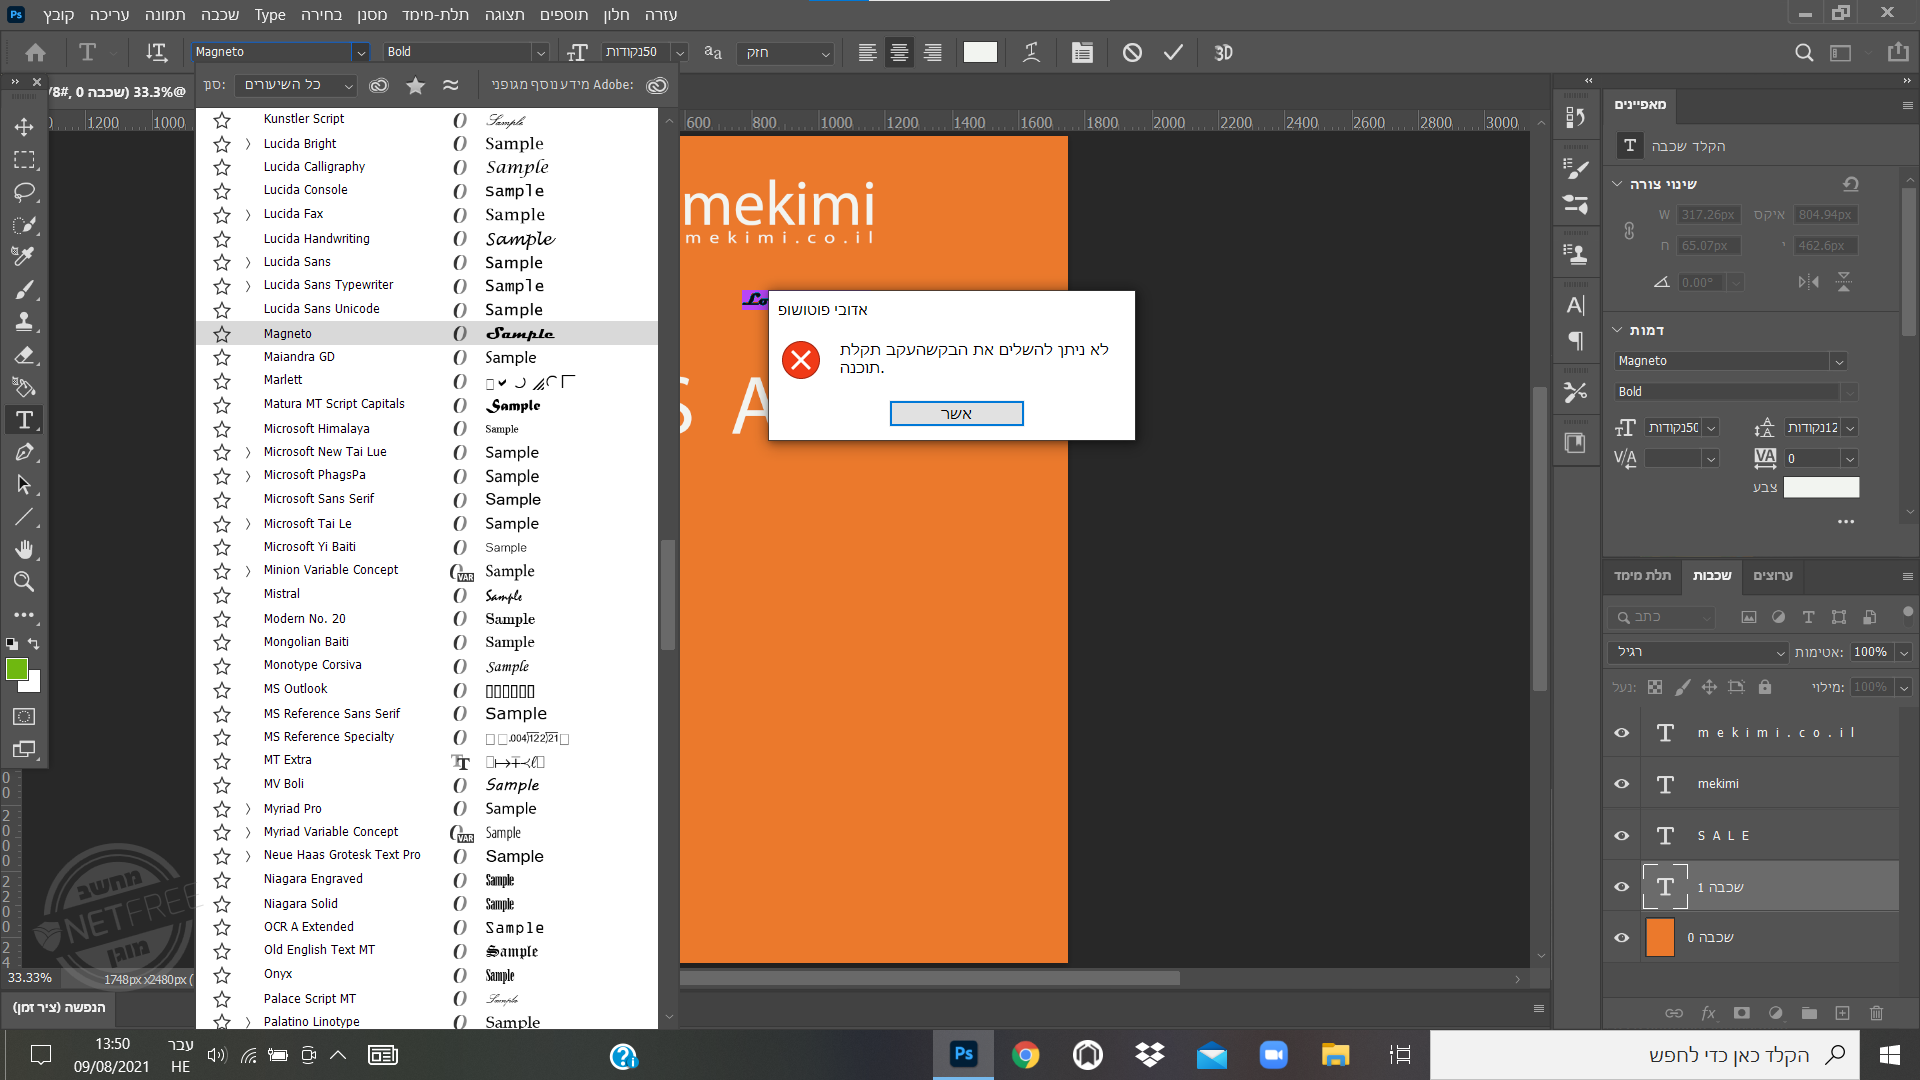Open the Type menu

tap(269, 15)
